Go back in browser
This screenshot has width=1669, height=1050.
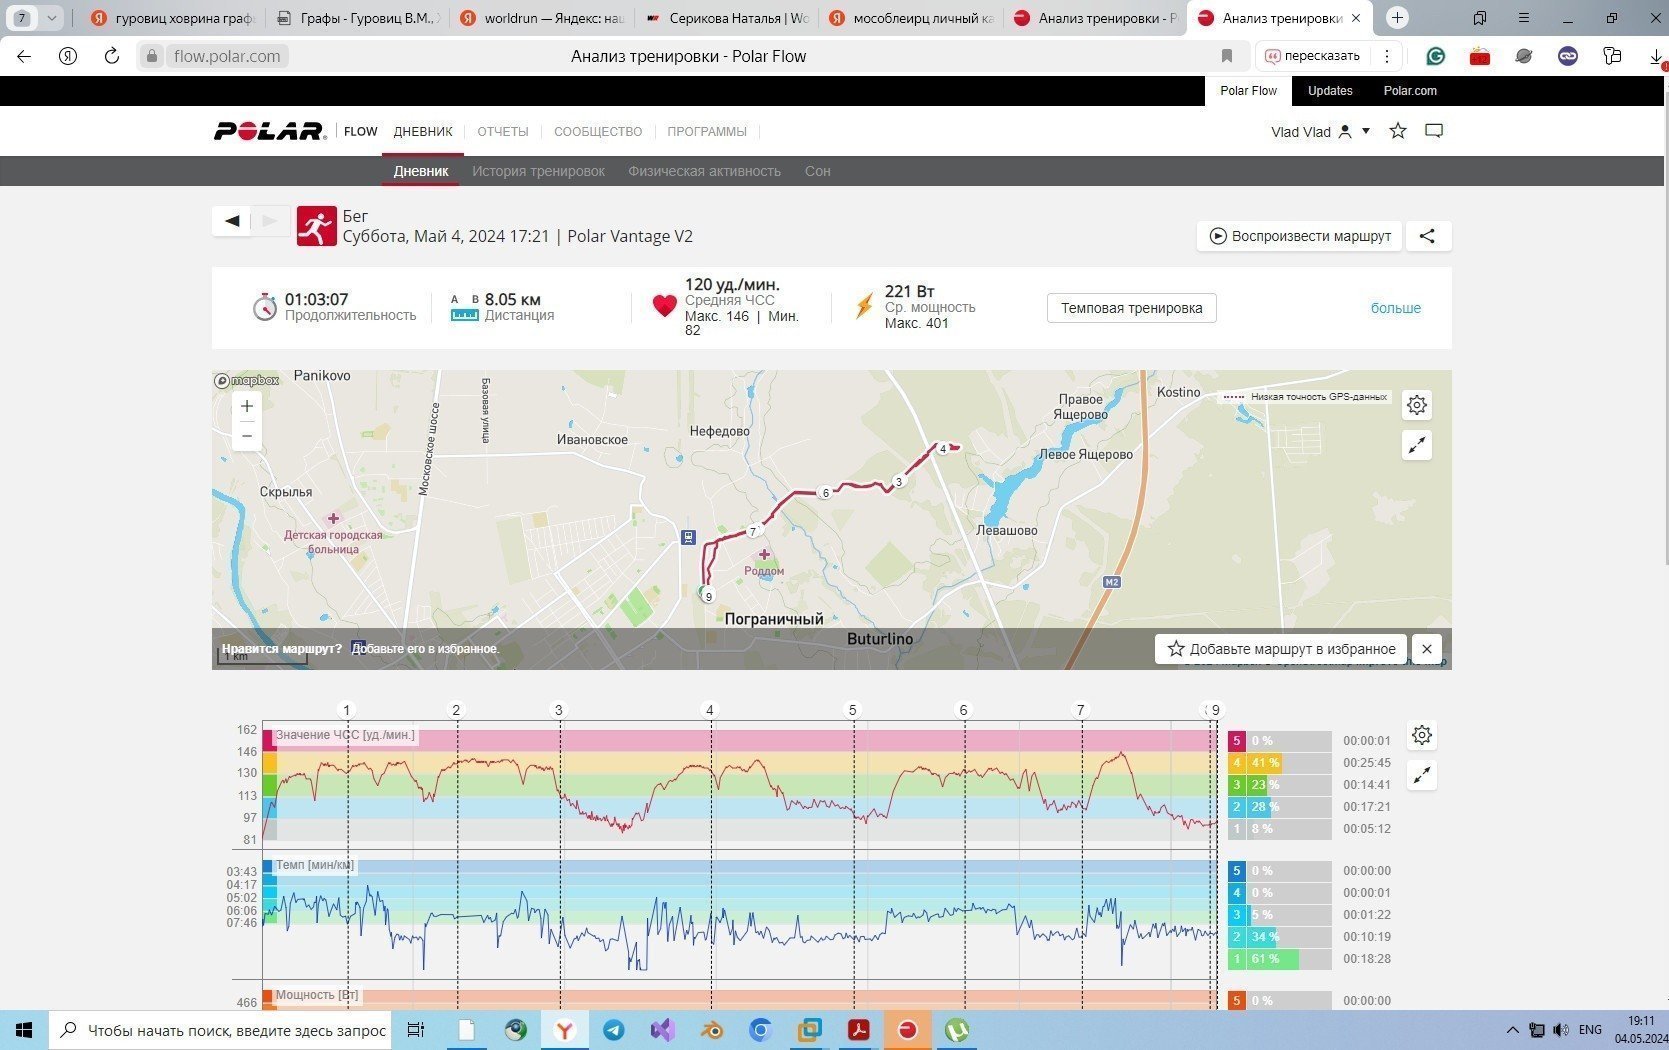click(x=24, y=56)
